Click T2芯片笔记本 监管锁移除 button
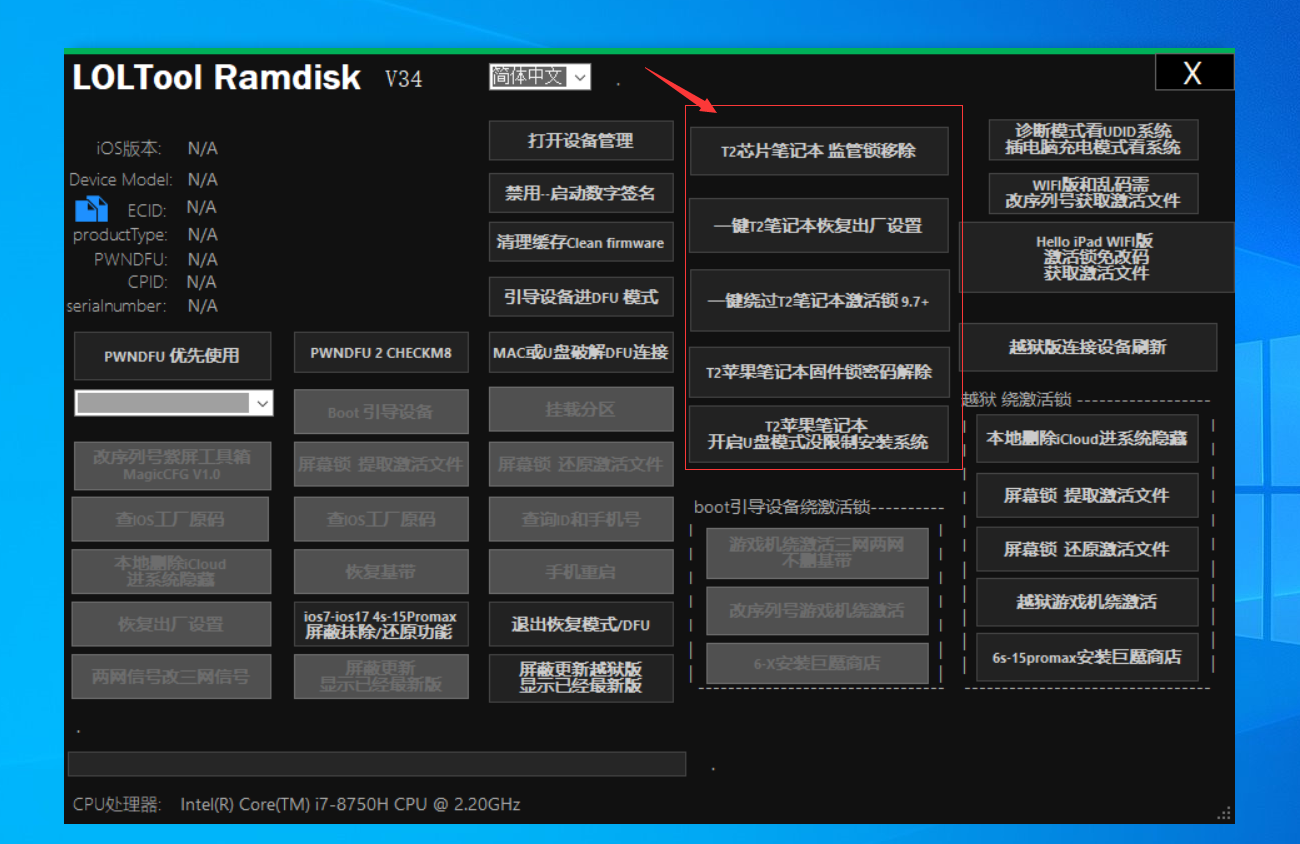The height and width of the screenshot is (844, 1300). pyautogui.click(x=819, y=151)
